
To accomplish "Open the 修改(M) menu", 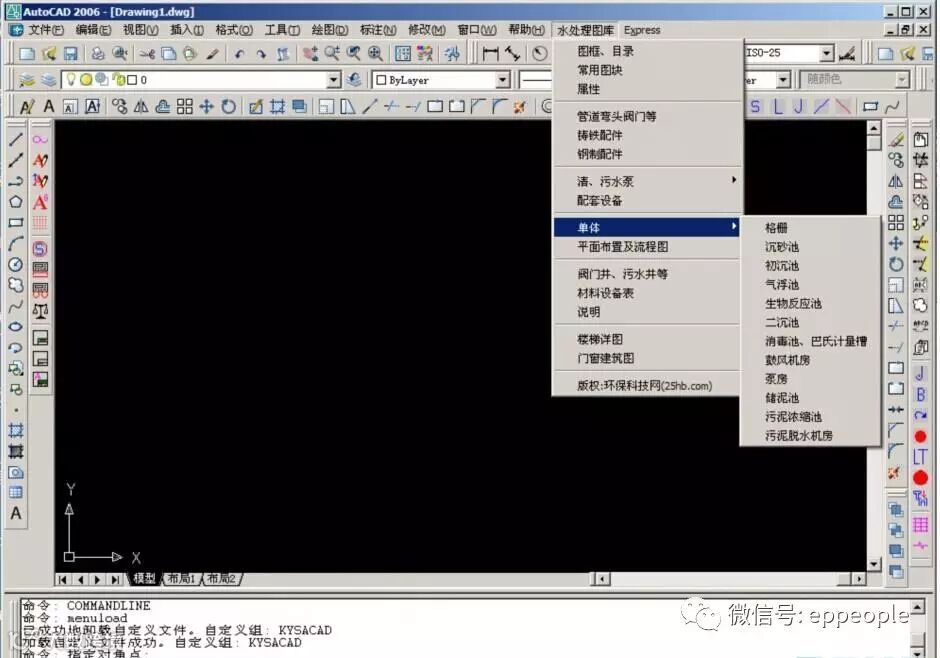I will pyautogui.click(x=426, y=29).
